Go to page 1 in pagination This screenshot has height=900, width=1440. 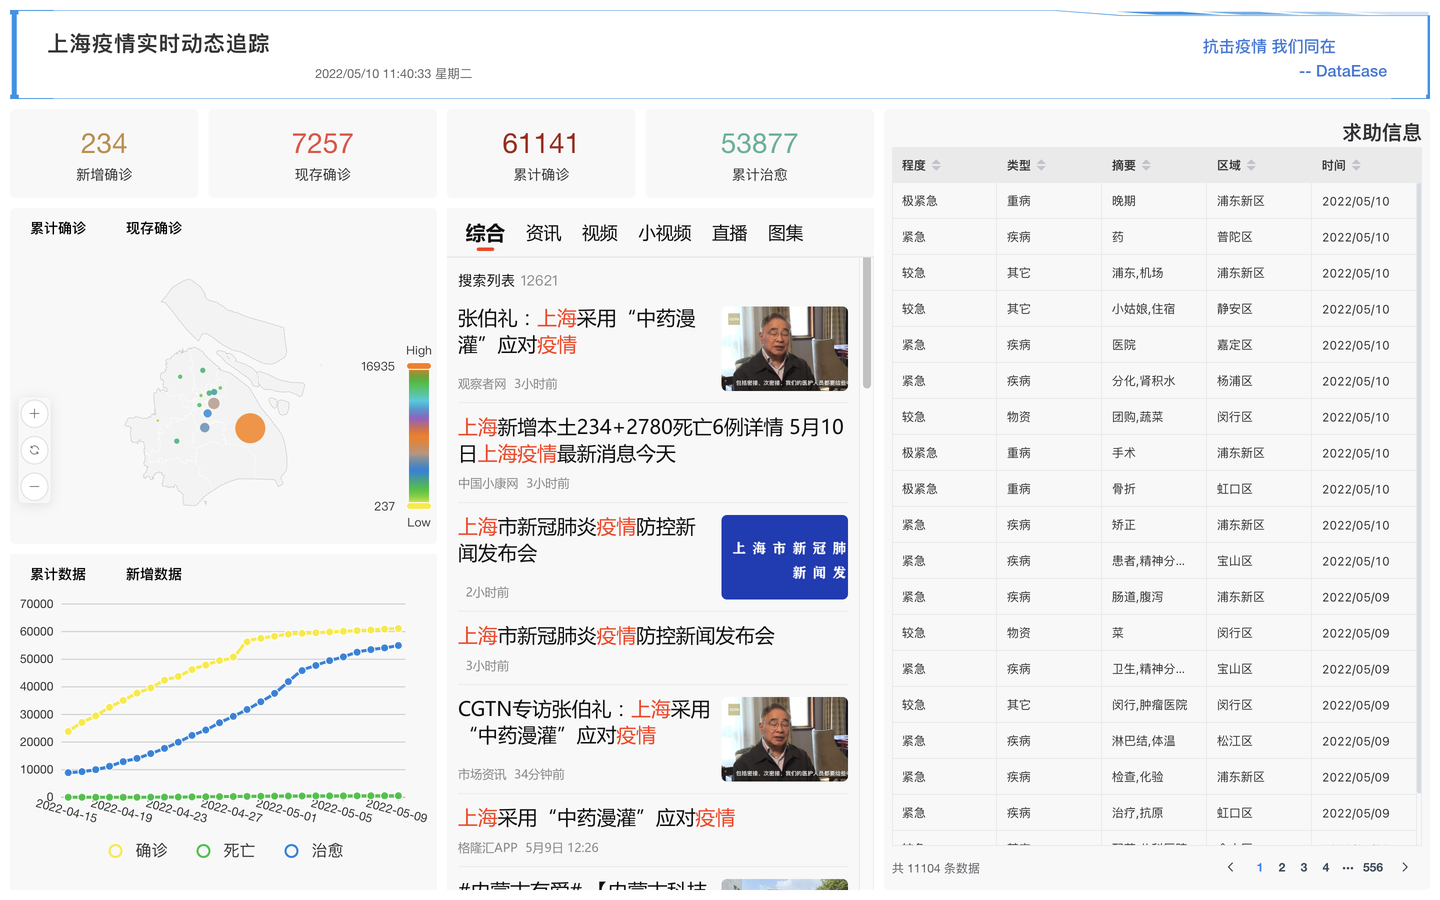tap(1259, 867)
